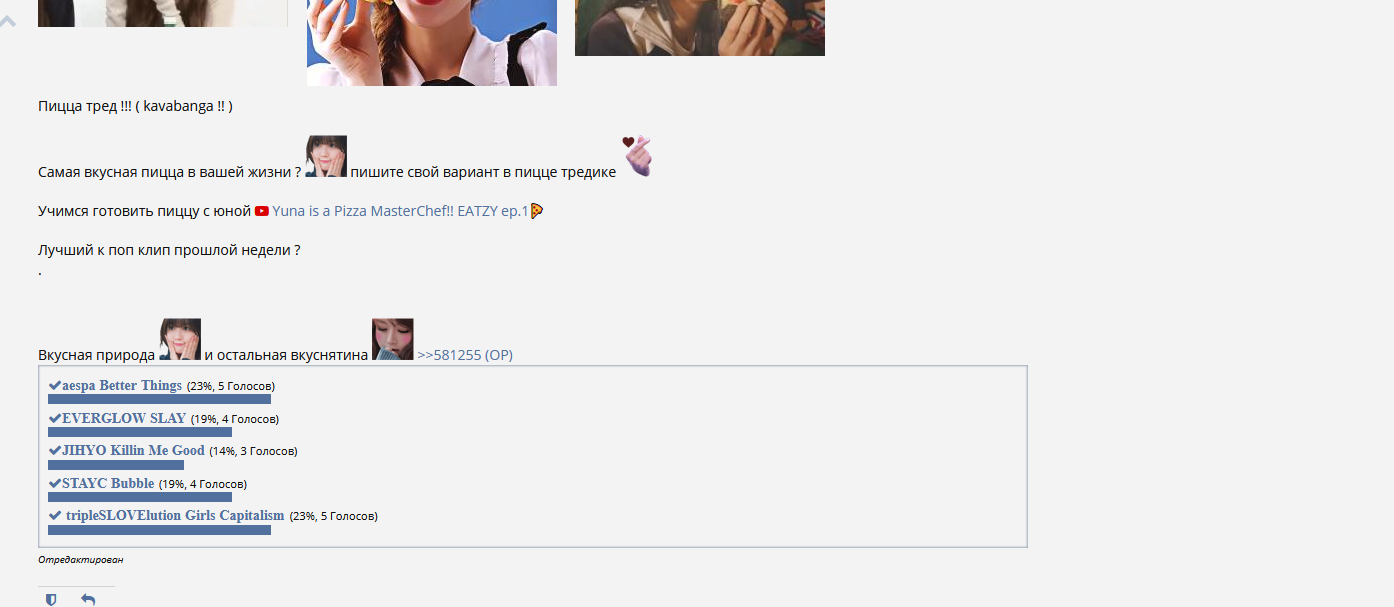This screenshot has width=1394, height=607.
Task: Click the red YouTube icon before Yuna link
Action: click(262, 211)
